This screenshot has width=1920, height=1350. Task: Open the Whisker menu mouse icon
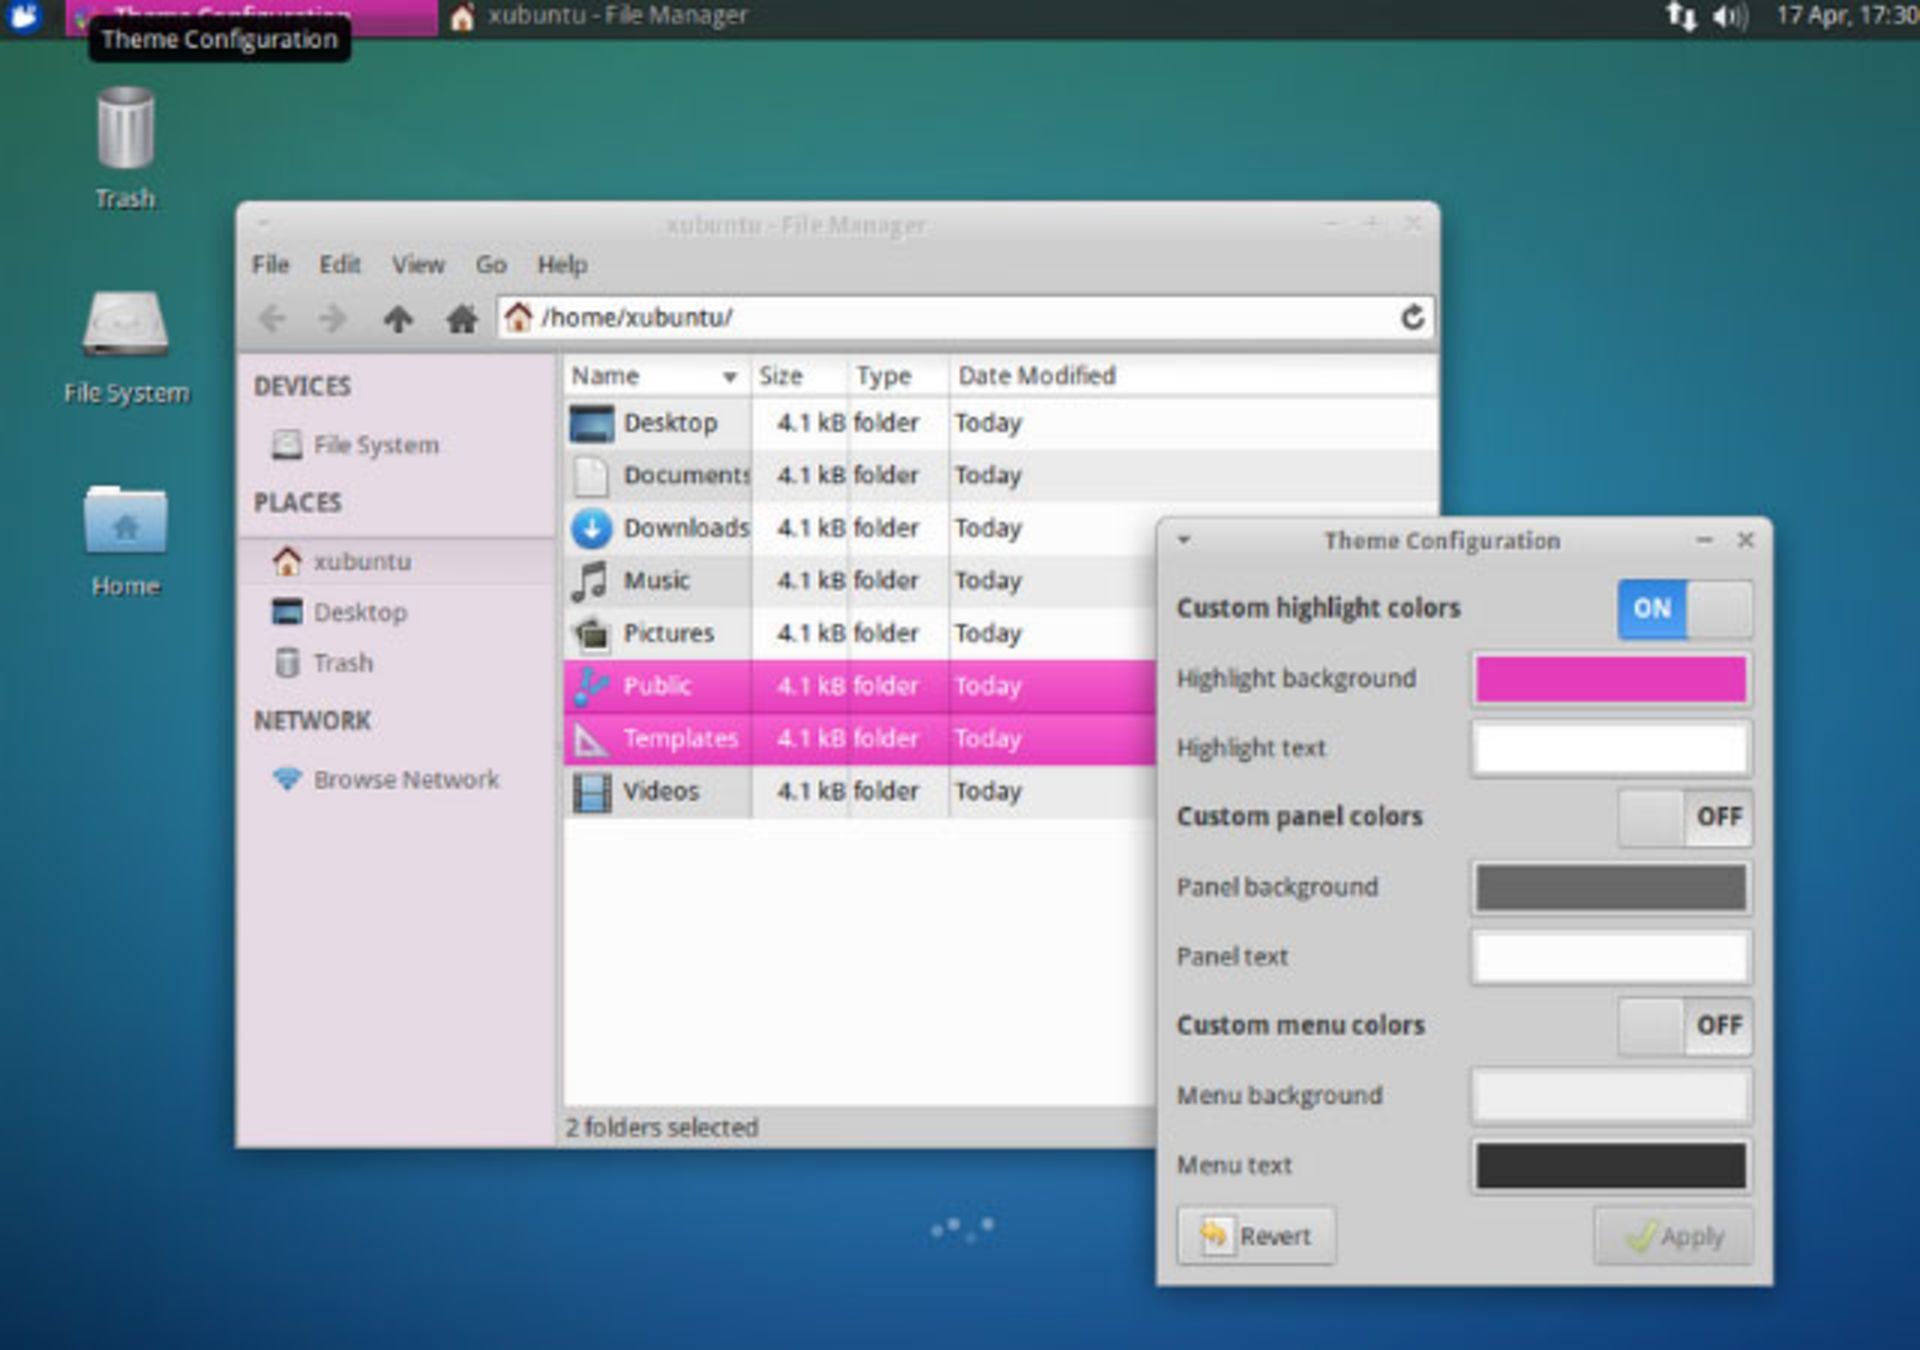click(x=24, y=16)
